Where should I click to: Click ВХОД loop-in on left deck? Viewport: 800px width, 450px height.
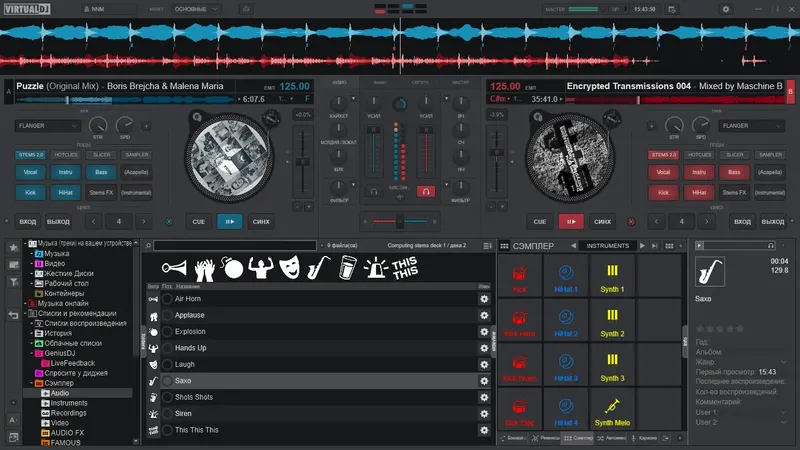28,222
